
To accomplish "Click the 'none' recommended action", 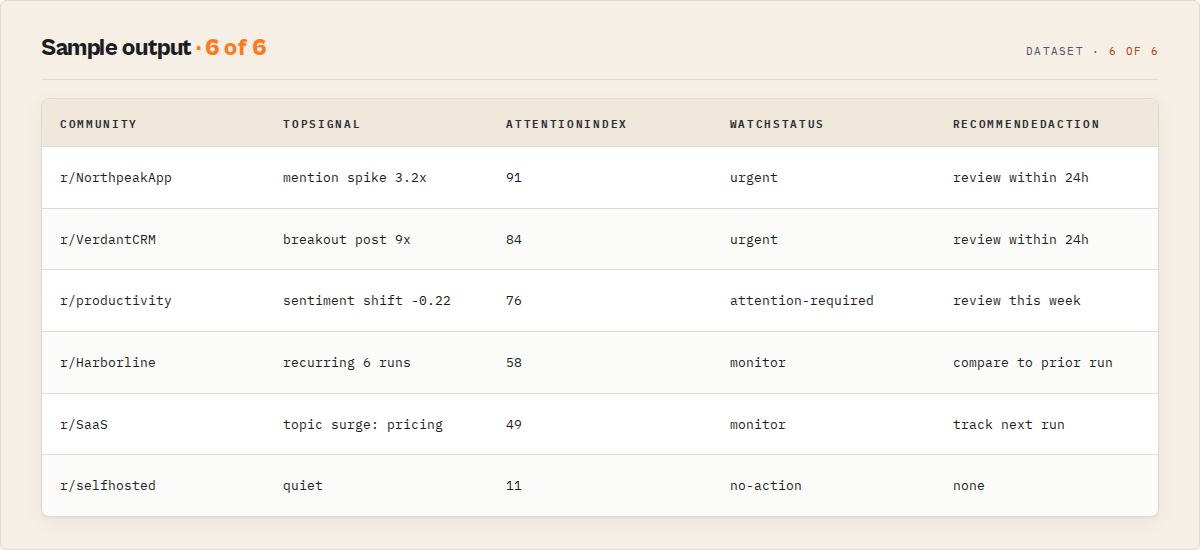I will [x=969, y=486].
